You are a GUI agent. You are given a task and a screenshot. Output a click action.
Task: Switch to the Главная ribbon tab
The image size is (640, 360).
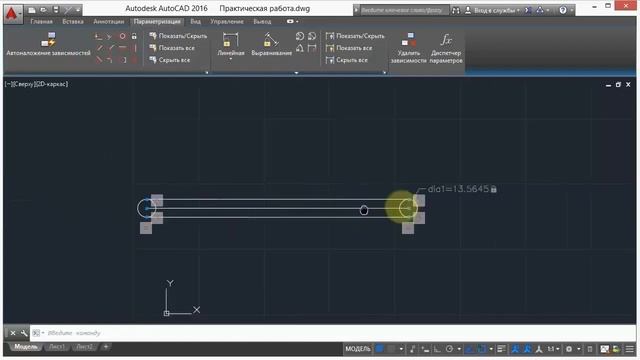point(41,21)
